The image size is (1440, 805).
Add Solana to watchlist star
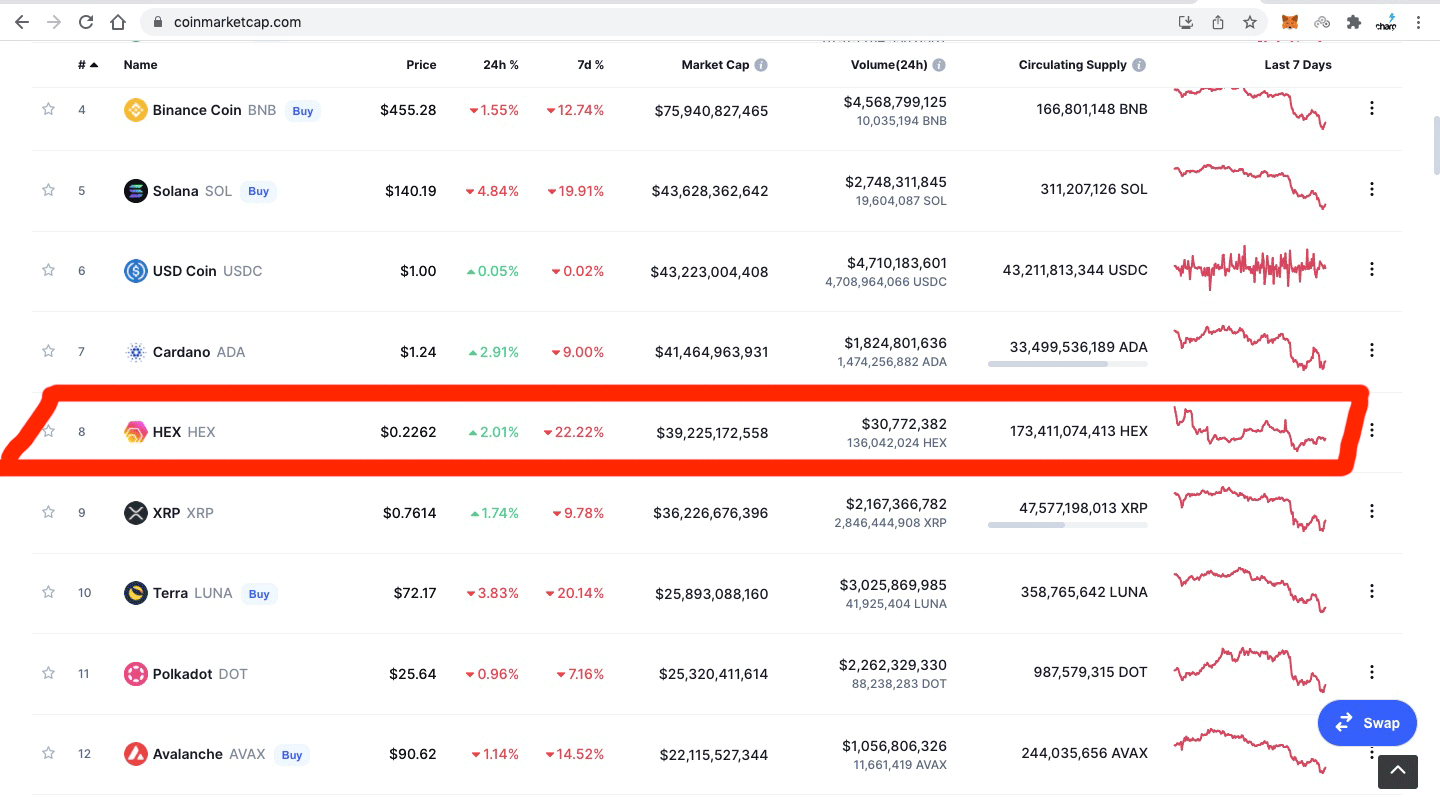click(x=48, y=190)
